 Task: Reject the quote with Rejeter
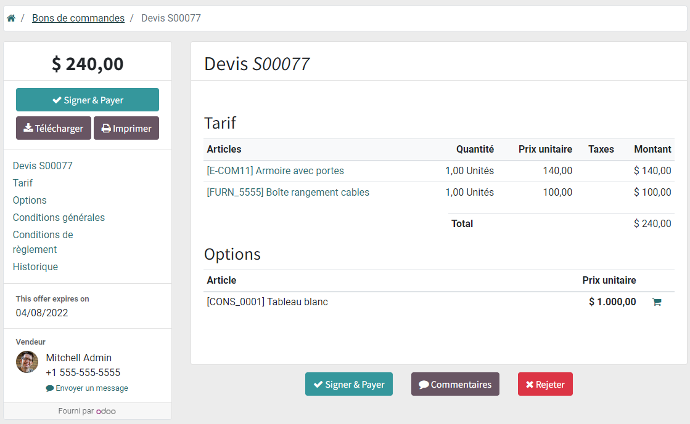[x=545, y=384]
